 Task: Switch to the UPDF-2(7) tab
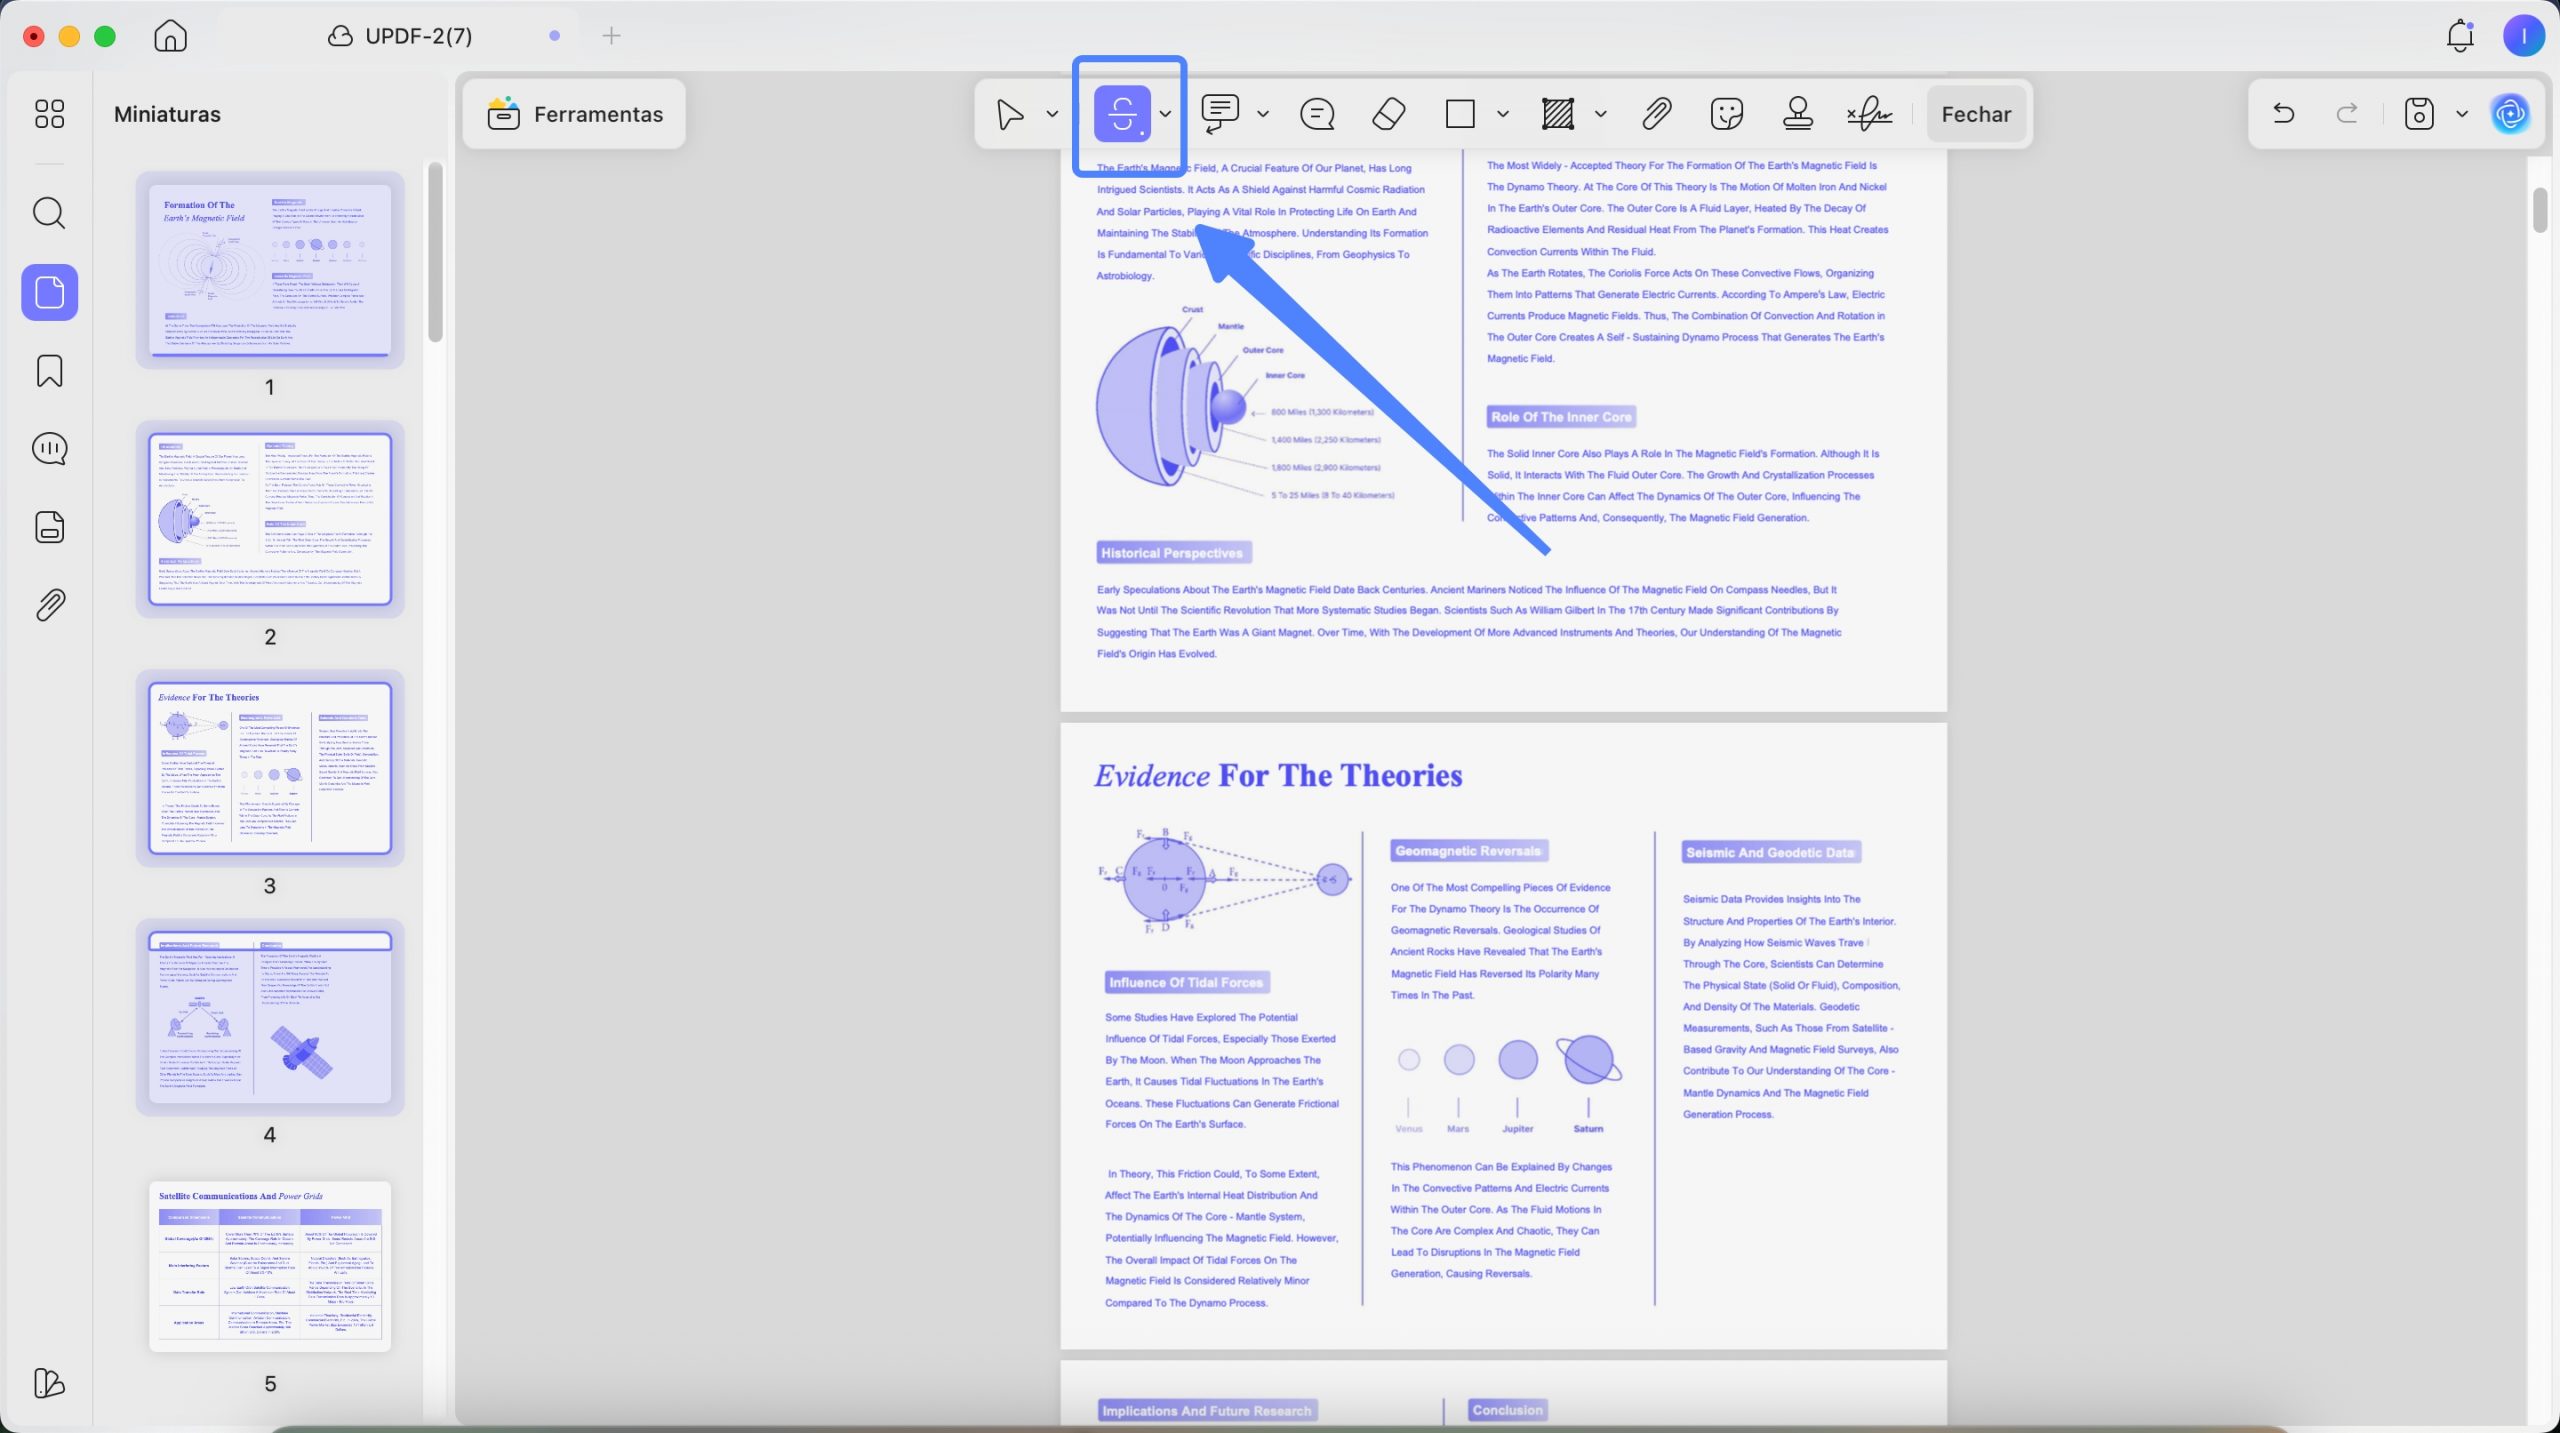(x=400, y=36)
